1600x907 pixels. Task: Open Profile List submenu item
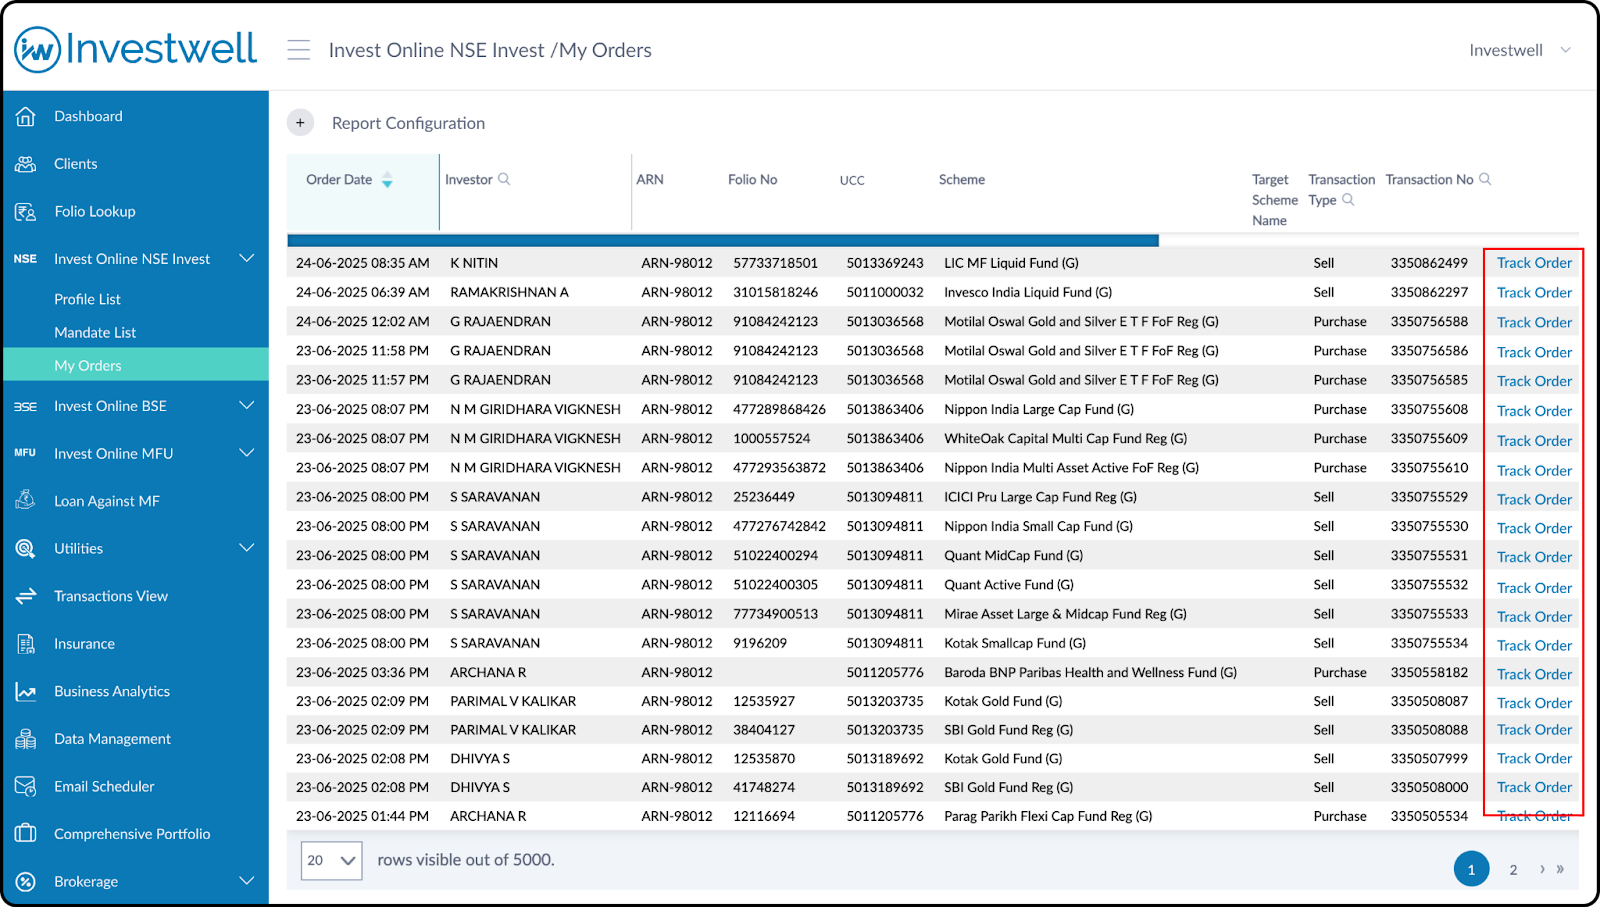pos(87,299)
